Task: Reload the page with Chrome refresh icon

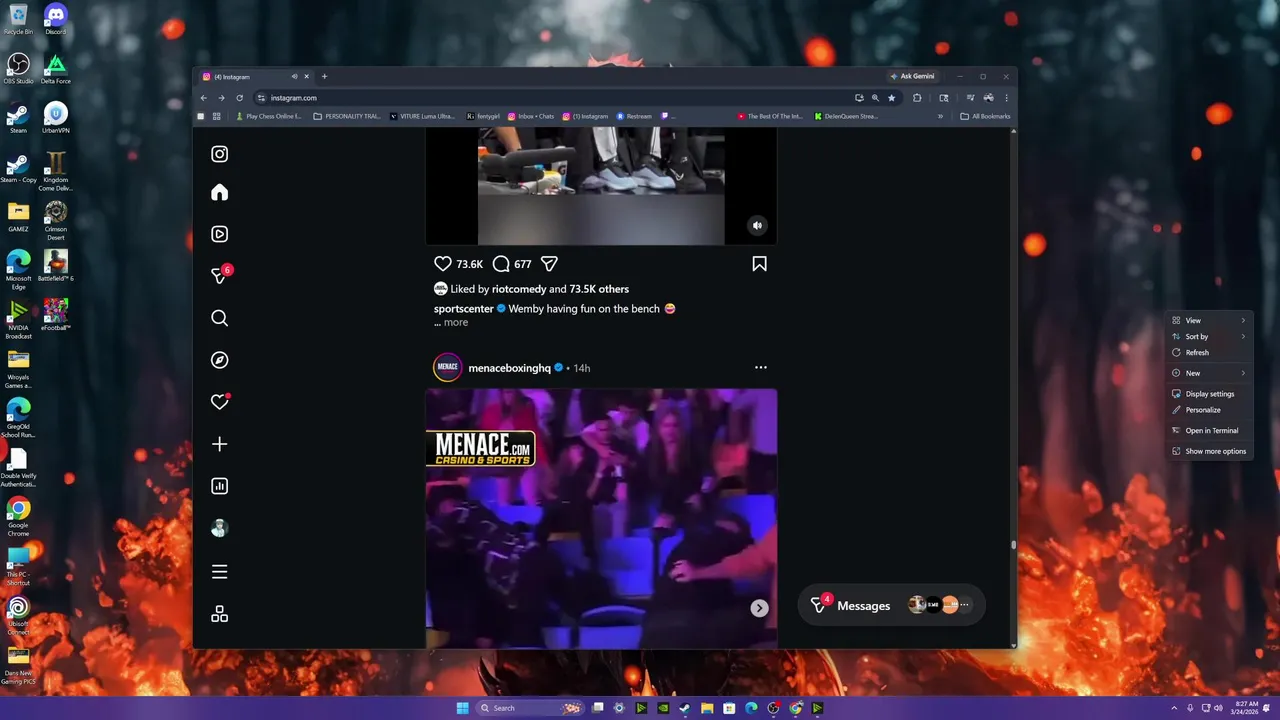Action: pyautogui.click(x=239, y=98)
